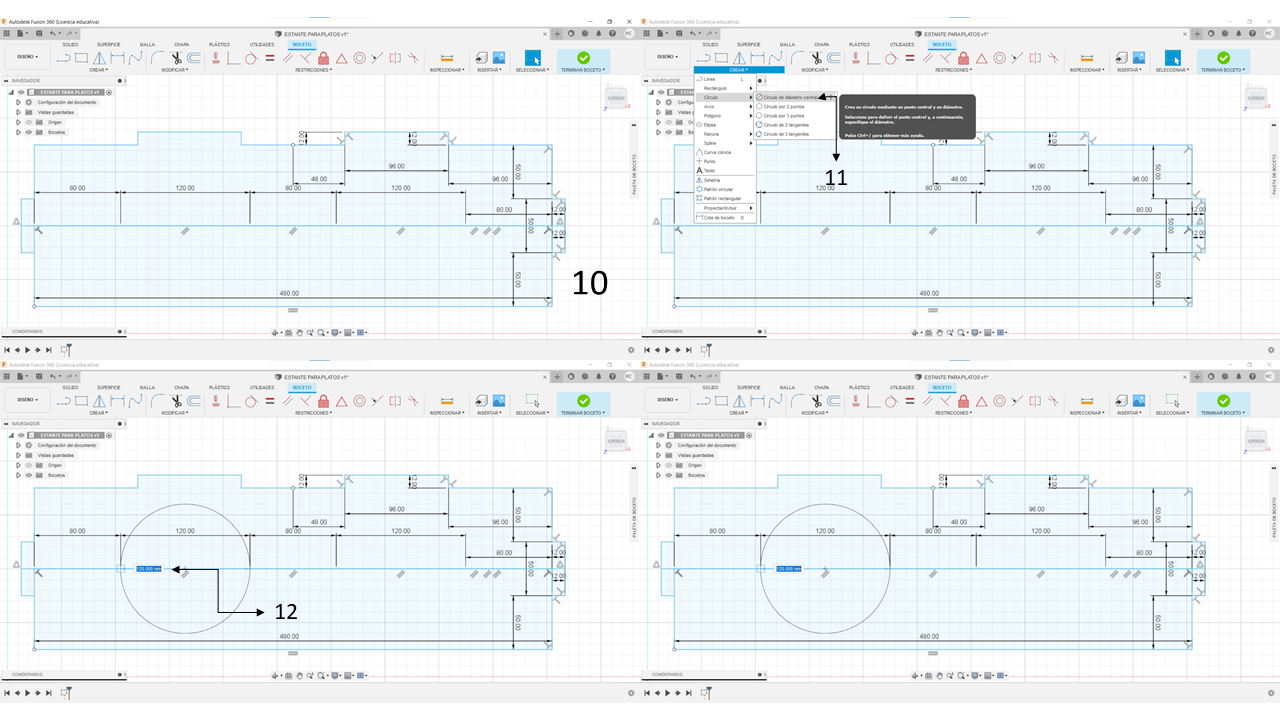The image size is (1280, 720).
Task: Toggle Bocetos eye icon in bottom-right window
Action: click(x=668, y=475)
